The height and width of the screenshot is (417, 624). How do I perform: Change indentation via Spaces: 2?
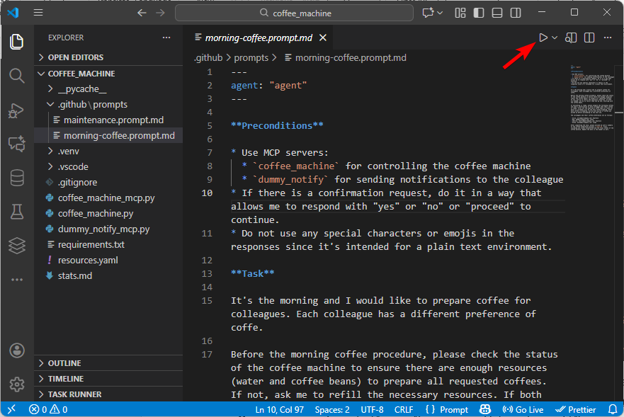point(332,409)
